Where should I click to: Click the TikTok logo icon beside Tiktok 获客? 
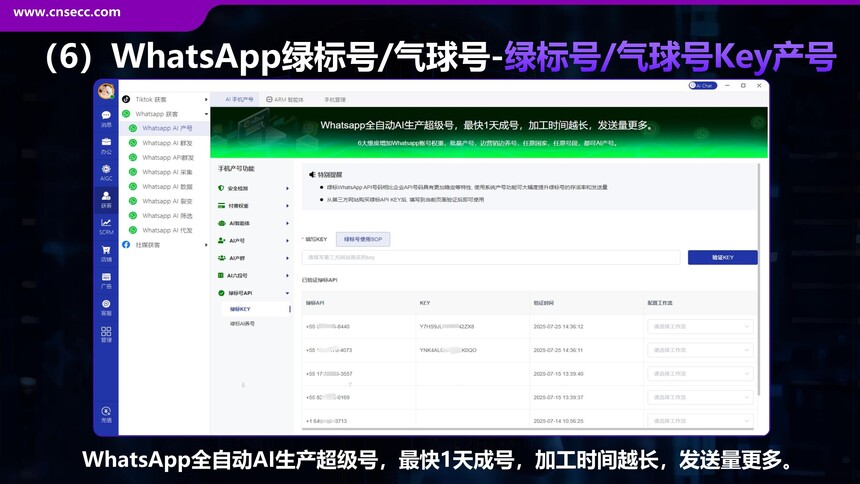click(x=126, y=99)
